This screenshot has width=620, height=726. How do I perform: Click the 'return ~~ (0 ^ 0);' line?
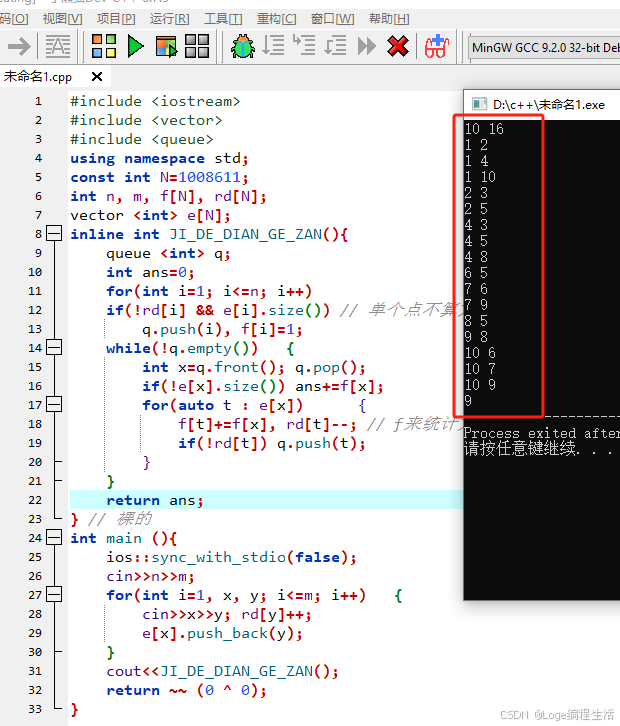click(187, 690)
